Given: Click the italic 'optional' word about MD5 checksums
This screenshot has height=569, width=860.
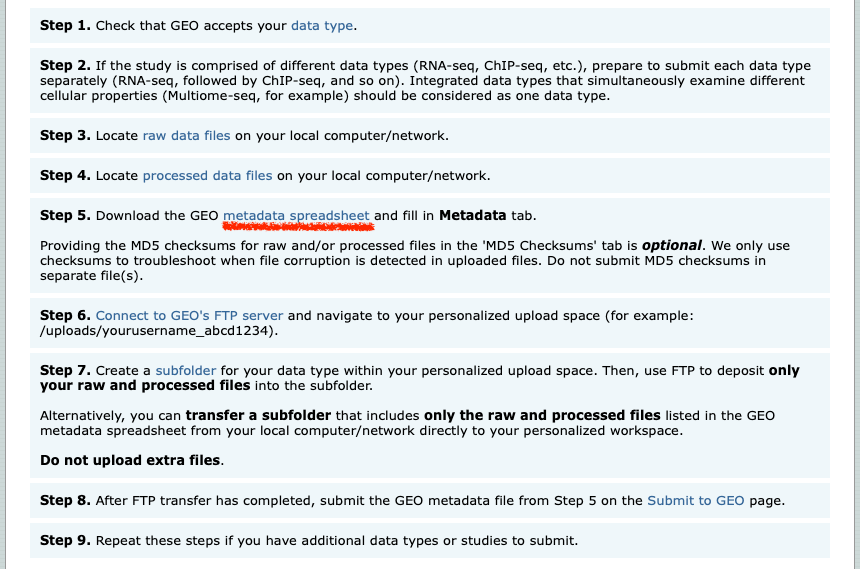Looking at the screenshot, I should (x=675, y=245).
